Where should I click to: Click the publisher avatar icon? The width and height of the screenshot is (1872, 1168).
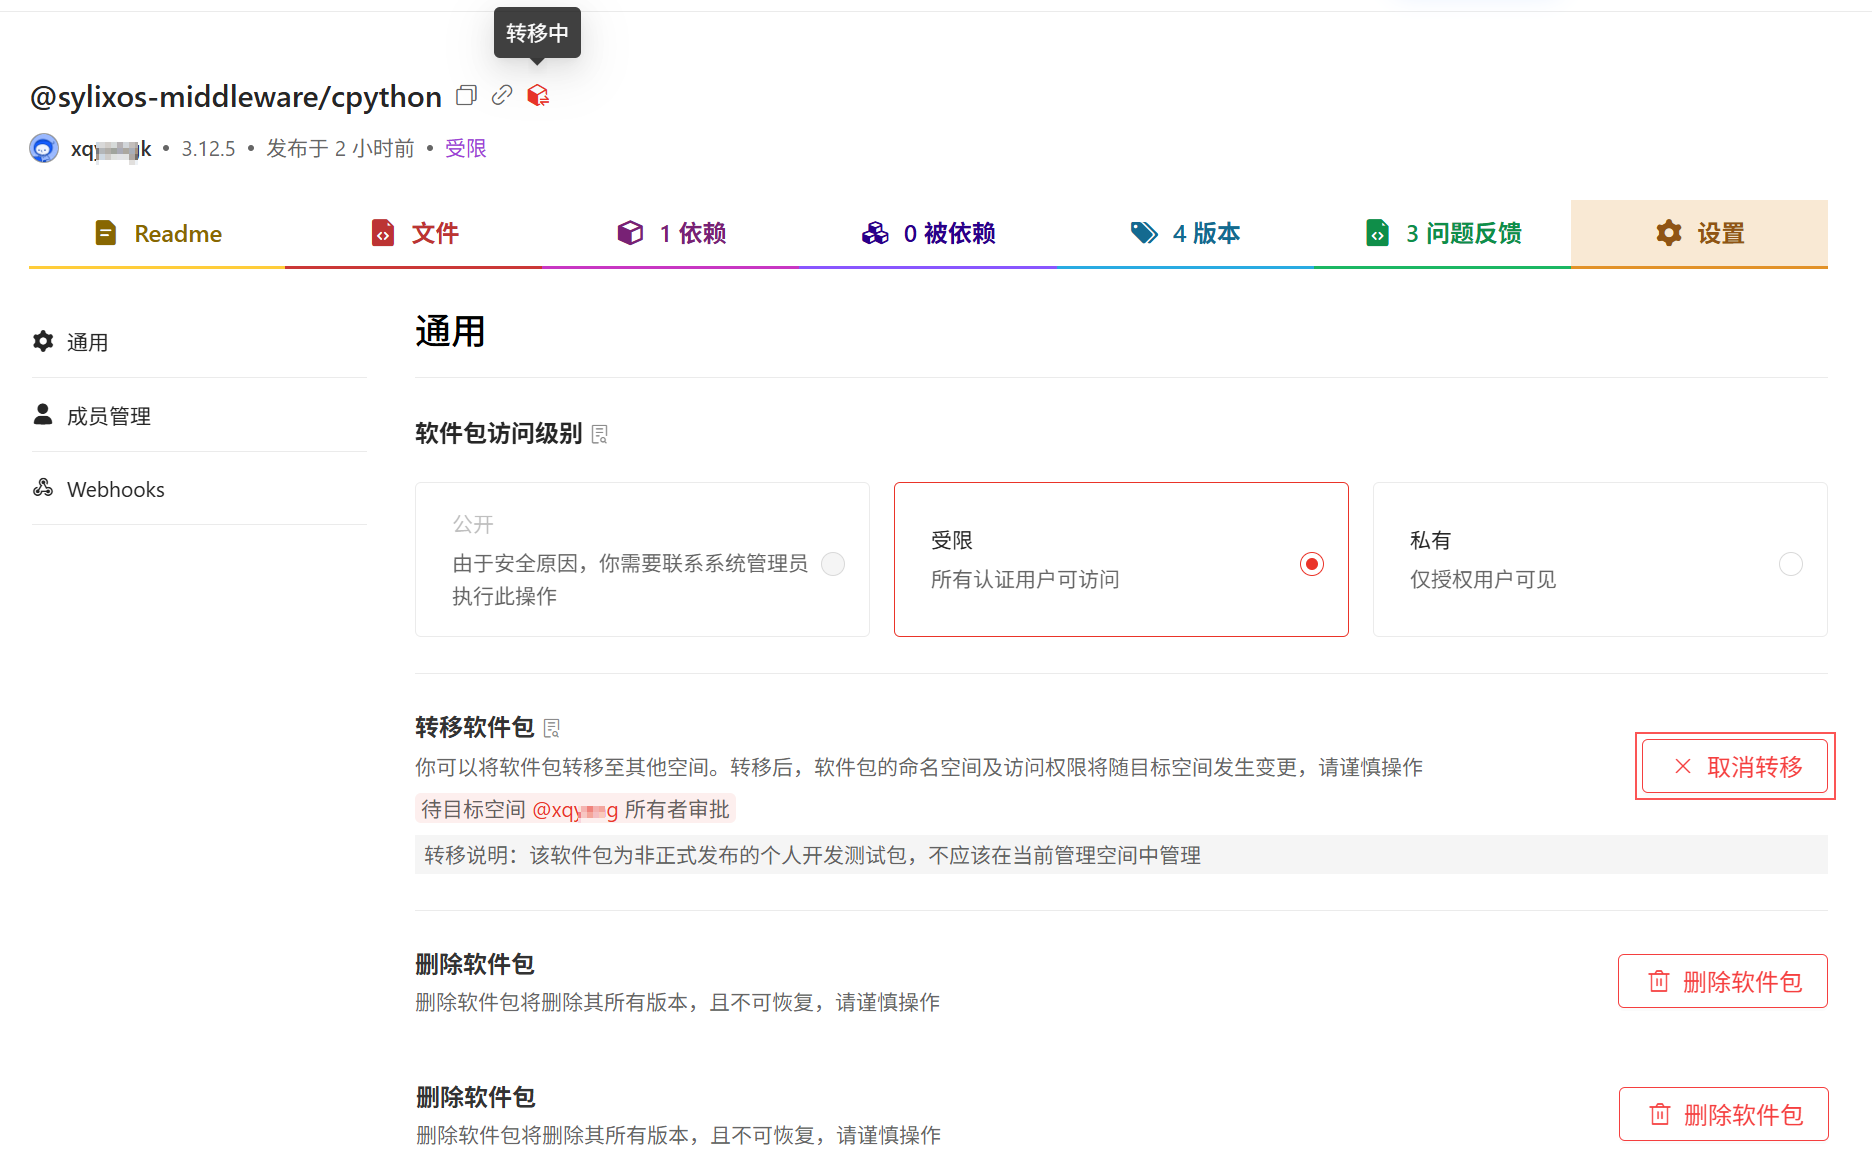[x=44, y=149]
